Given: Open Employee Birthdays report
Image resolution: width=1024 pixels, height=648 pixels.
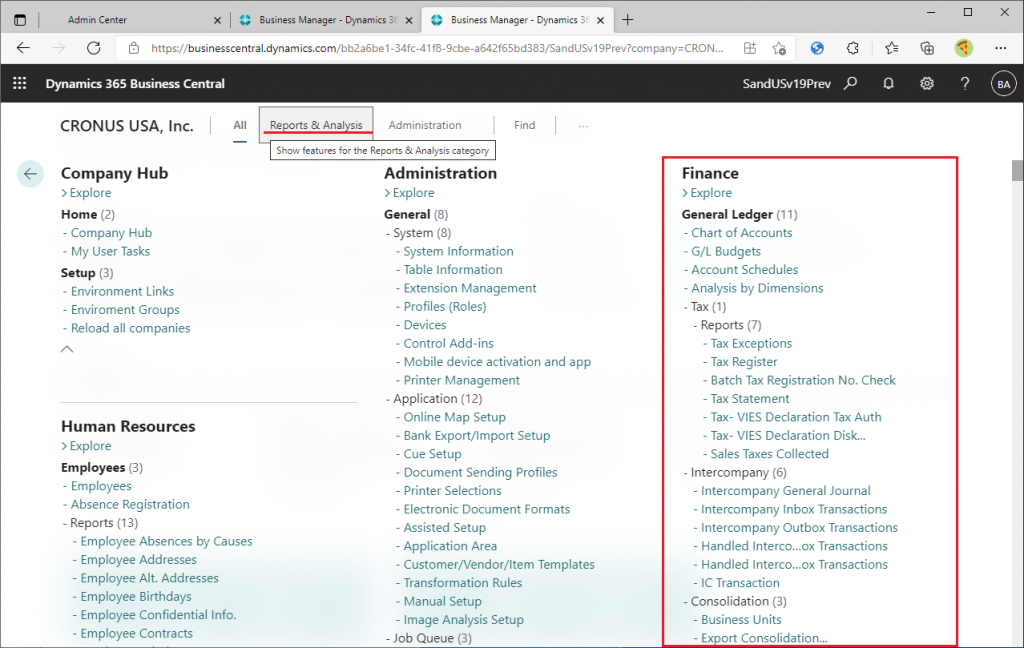Looking at the screenshot, I should tap(136, 596).
